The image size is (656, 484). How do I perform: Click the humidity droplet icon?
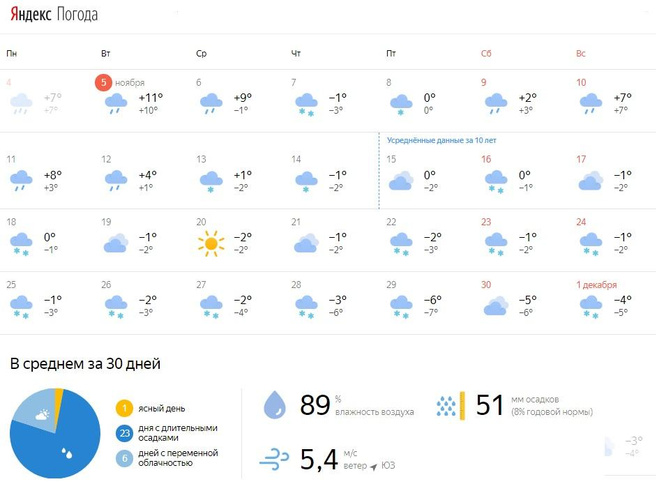point(273,405)
